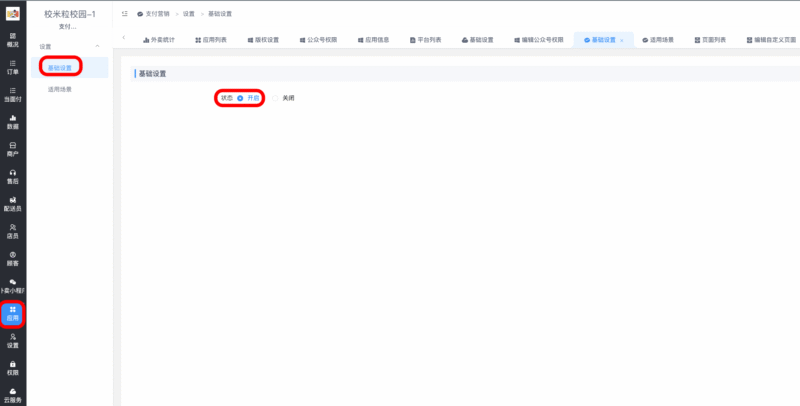Select the highlighted 应用 apps icon

[12, 313]
